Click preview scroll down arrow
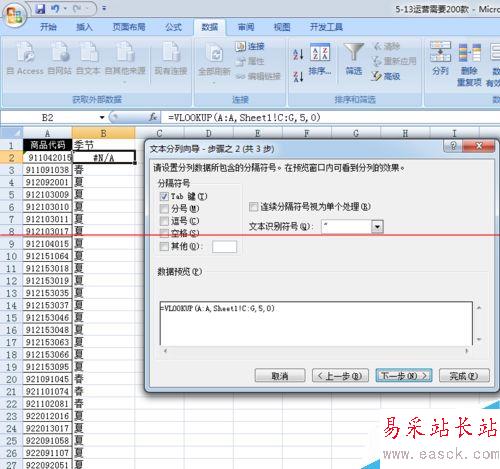This screenshot has width=500, height=469. click(x=479, y=339)
